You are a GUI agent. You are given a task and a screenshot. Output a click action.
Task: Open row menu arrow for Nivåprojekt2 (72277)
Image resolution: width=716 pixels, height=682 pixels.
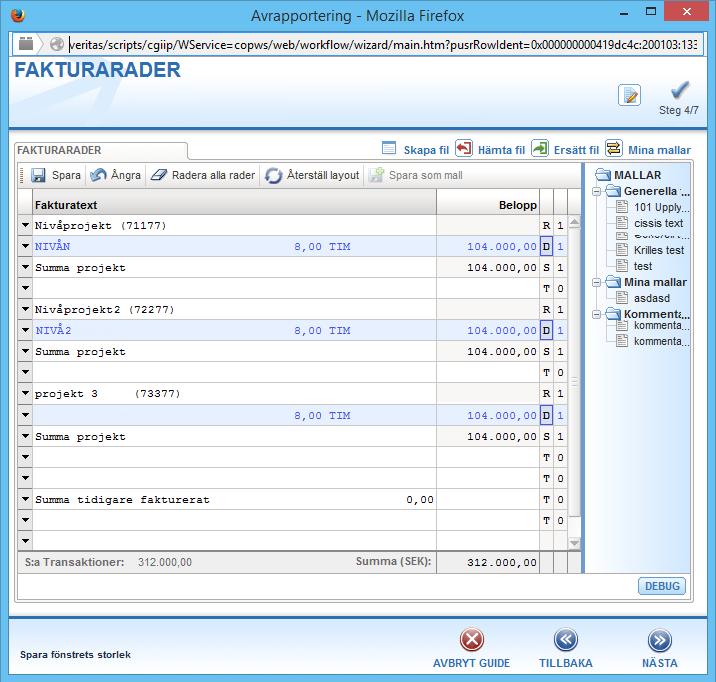(25, 309)
